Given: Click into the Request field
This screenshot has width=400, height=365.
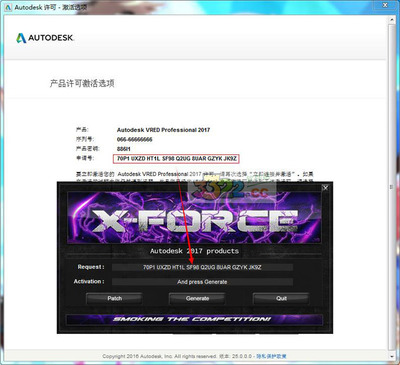Looking at the screenshot, I should (x=202, y=267).
